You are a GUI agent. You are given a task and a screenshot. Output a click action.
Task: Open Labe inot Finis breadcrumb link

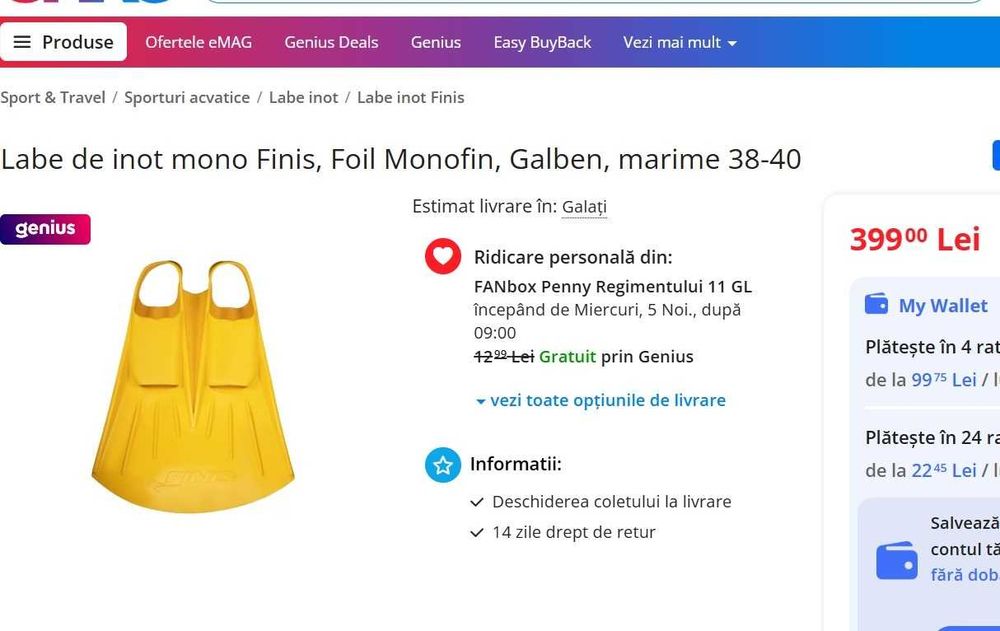pyautogui.click(x=410, y=97)
